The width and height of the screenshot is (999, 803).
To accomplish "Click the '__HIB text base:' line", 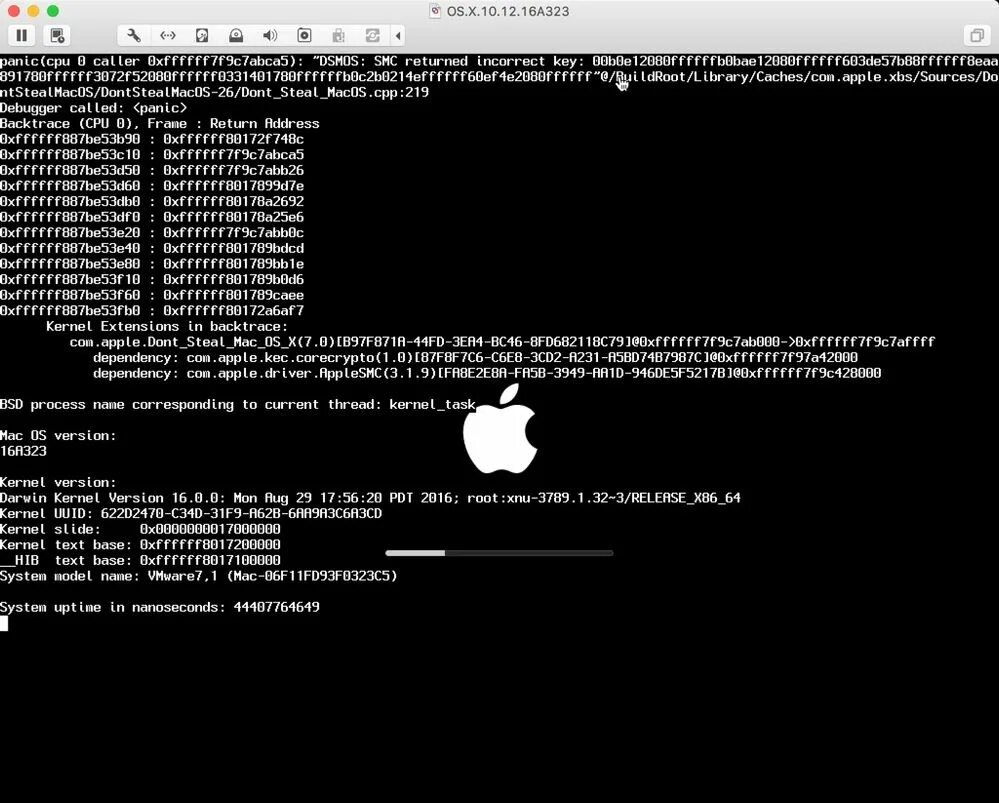I will click(140, 560).
